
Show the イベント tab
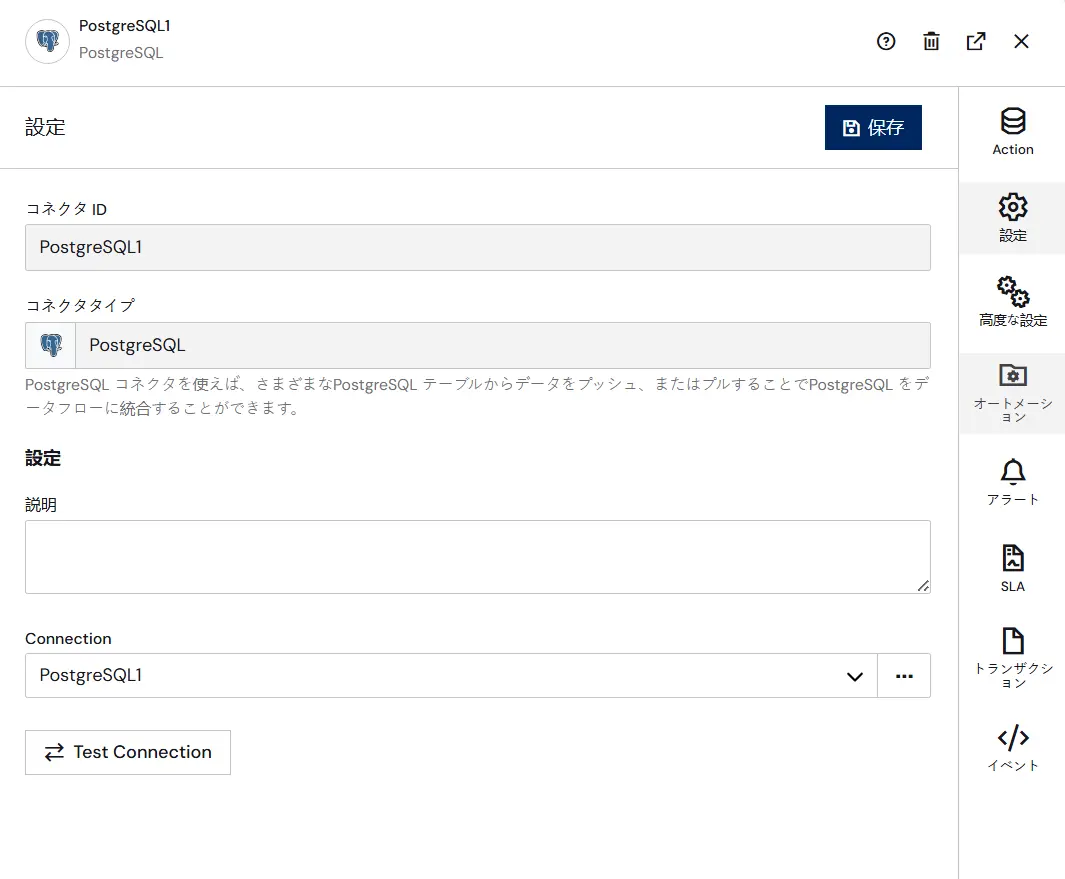point(1013,748)
